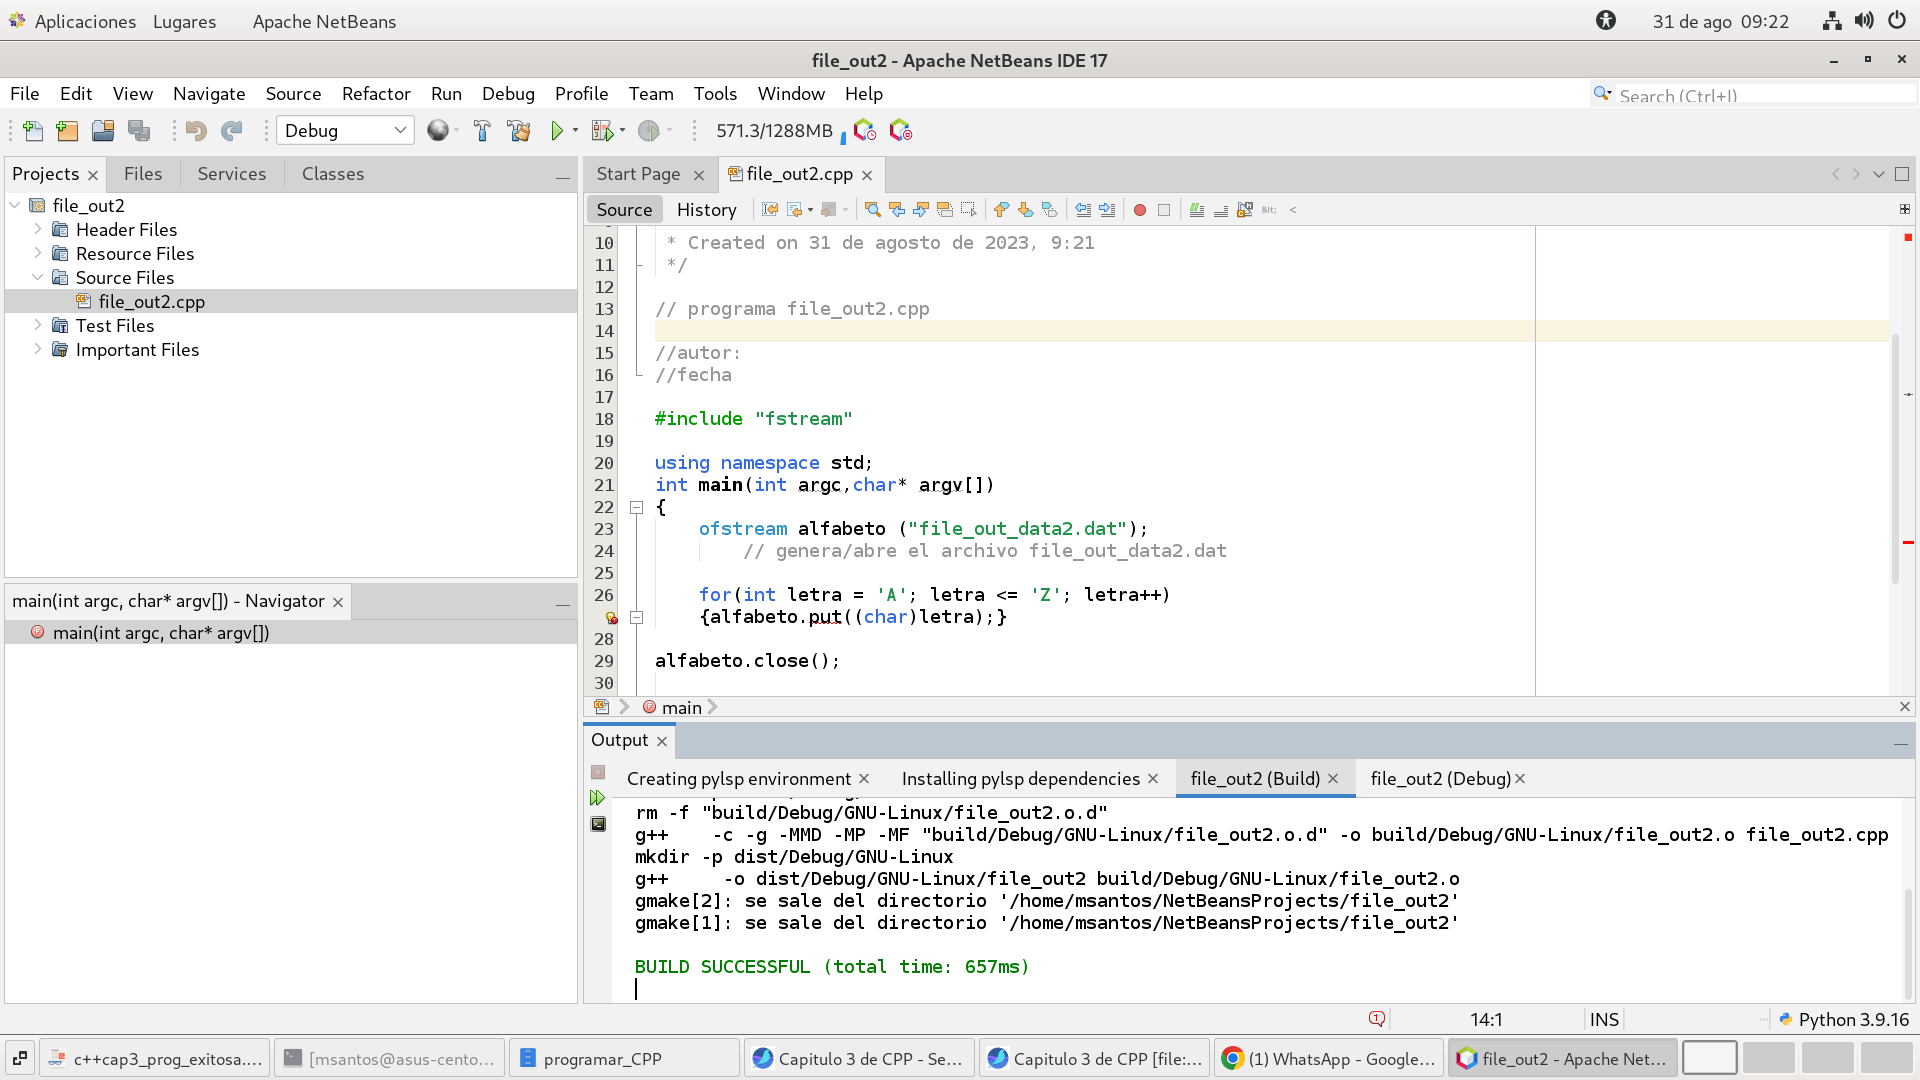Run the project with green play icon
Image resolution: width=1920 pixels, height=1080 pixels.
pyautogui.click(x=557, y=131)
